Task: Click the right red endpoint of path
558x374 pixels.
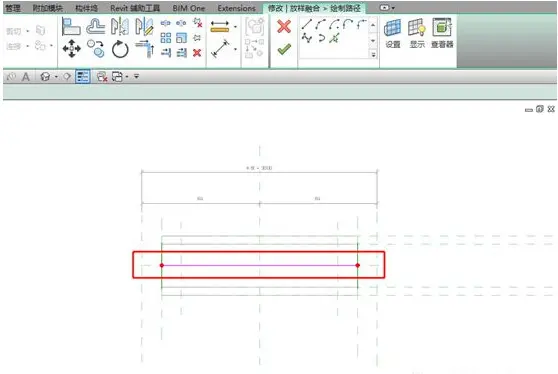Action: 358,265
